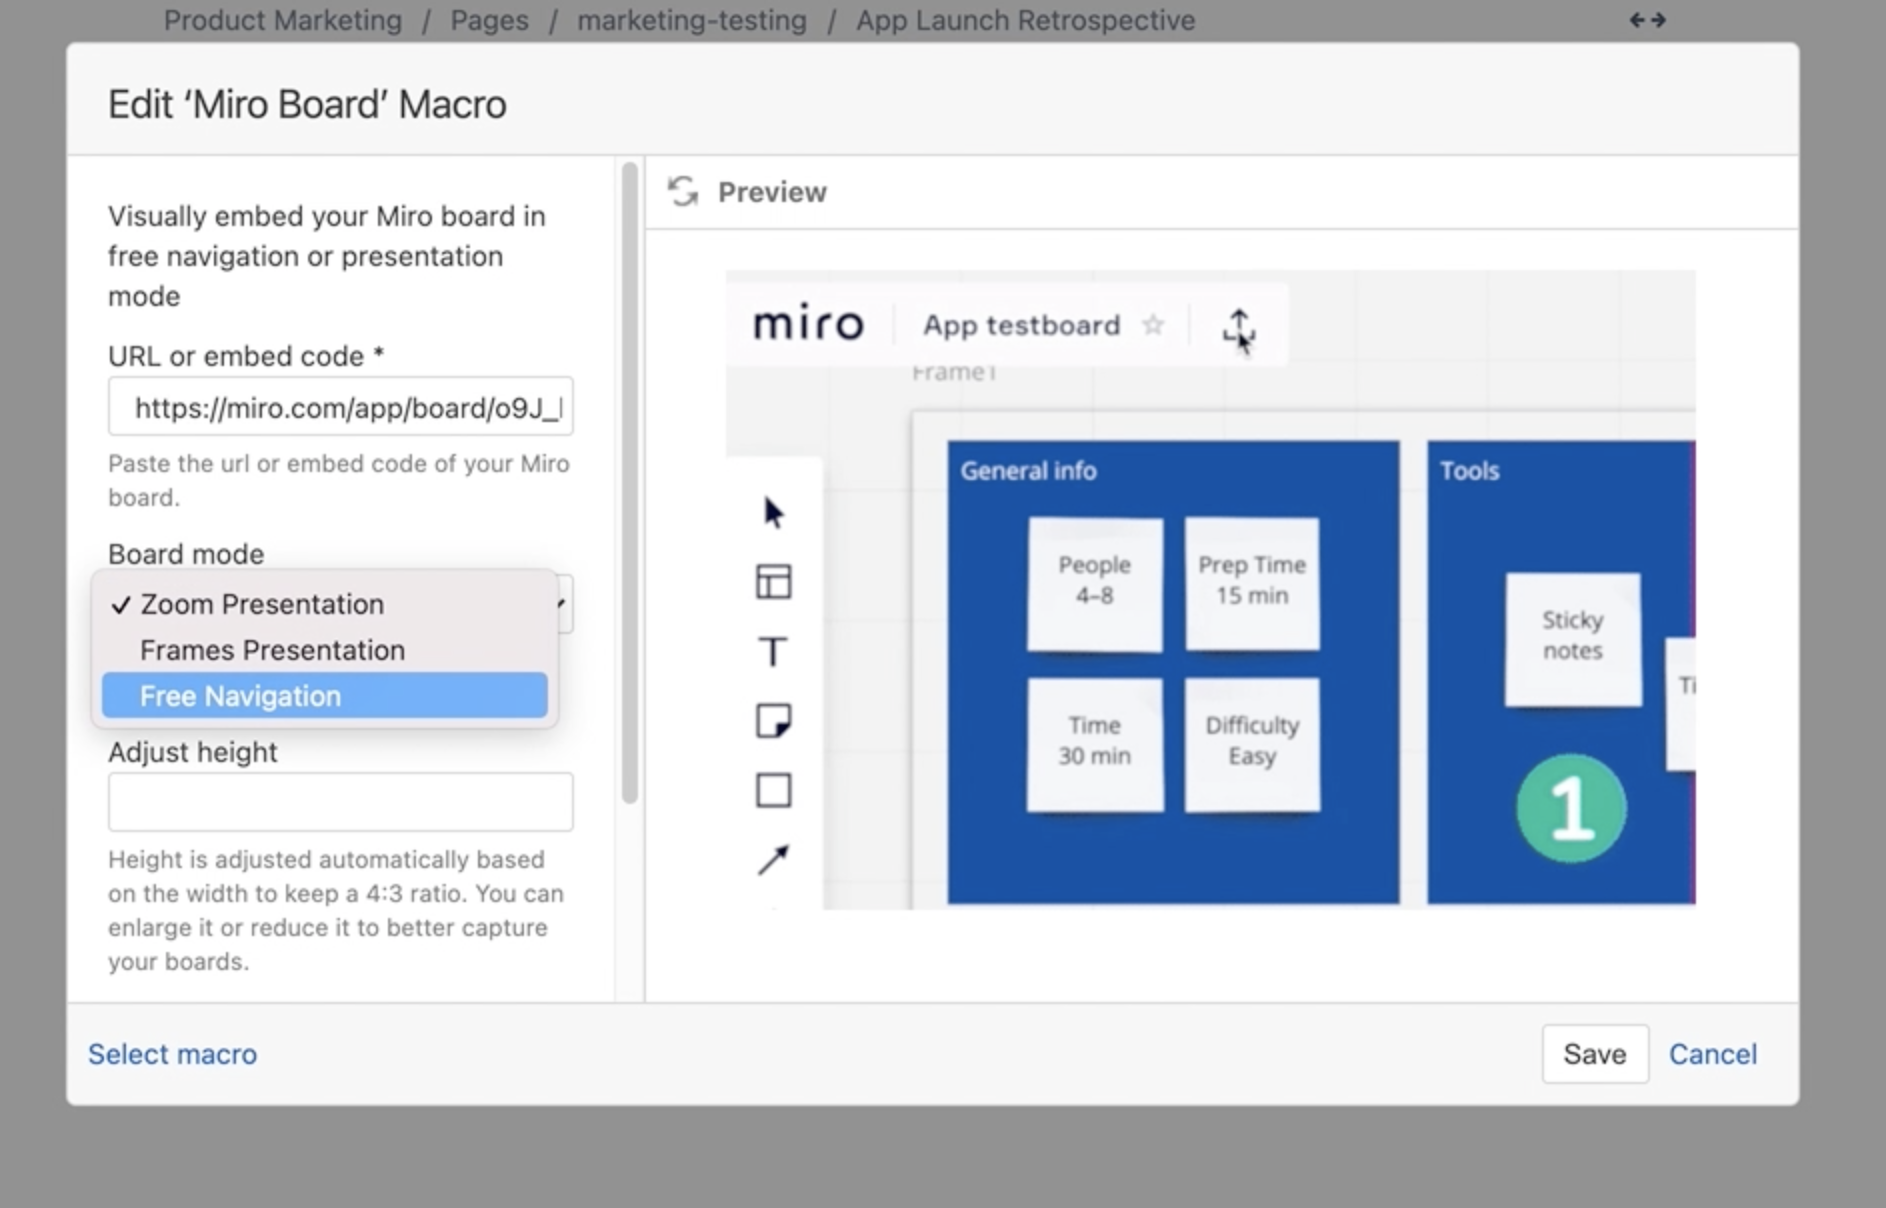Refresh the board Preview
The width and height of the screenshot is (1886, 1208).
[x=684, y=191]
